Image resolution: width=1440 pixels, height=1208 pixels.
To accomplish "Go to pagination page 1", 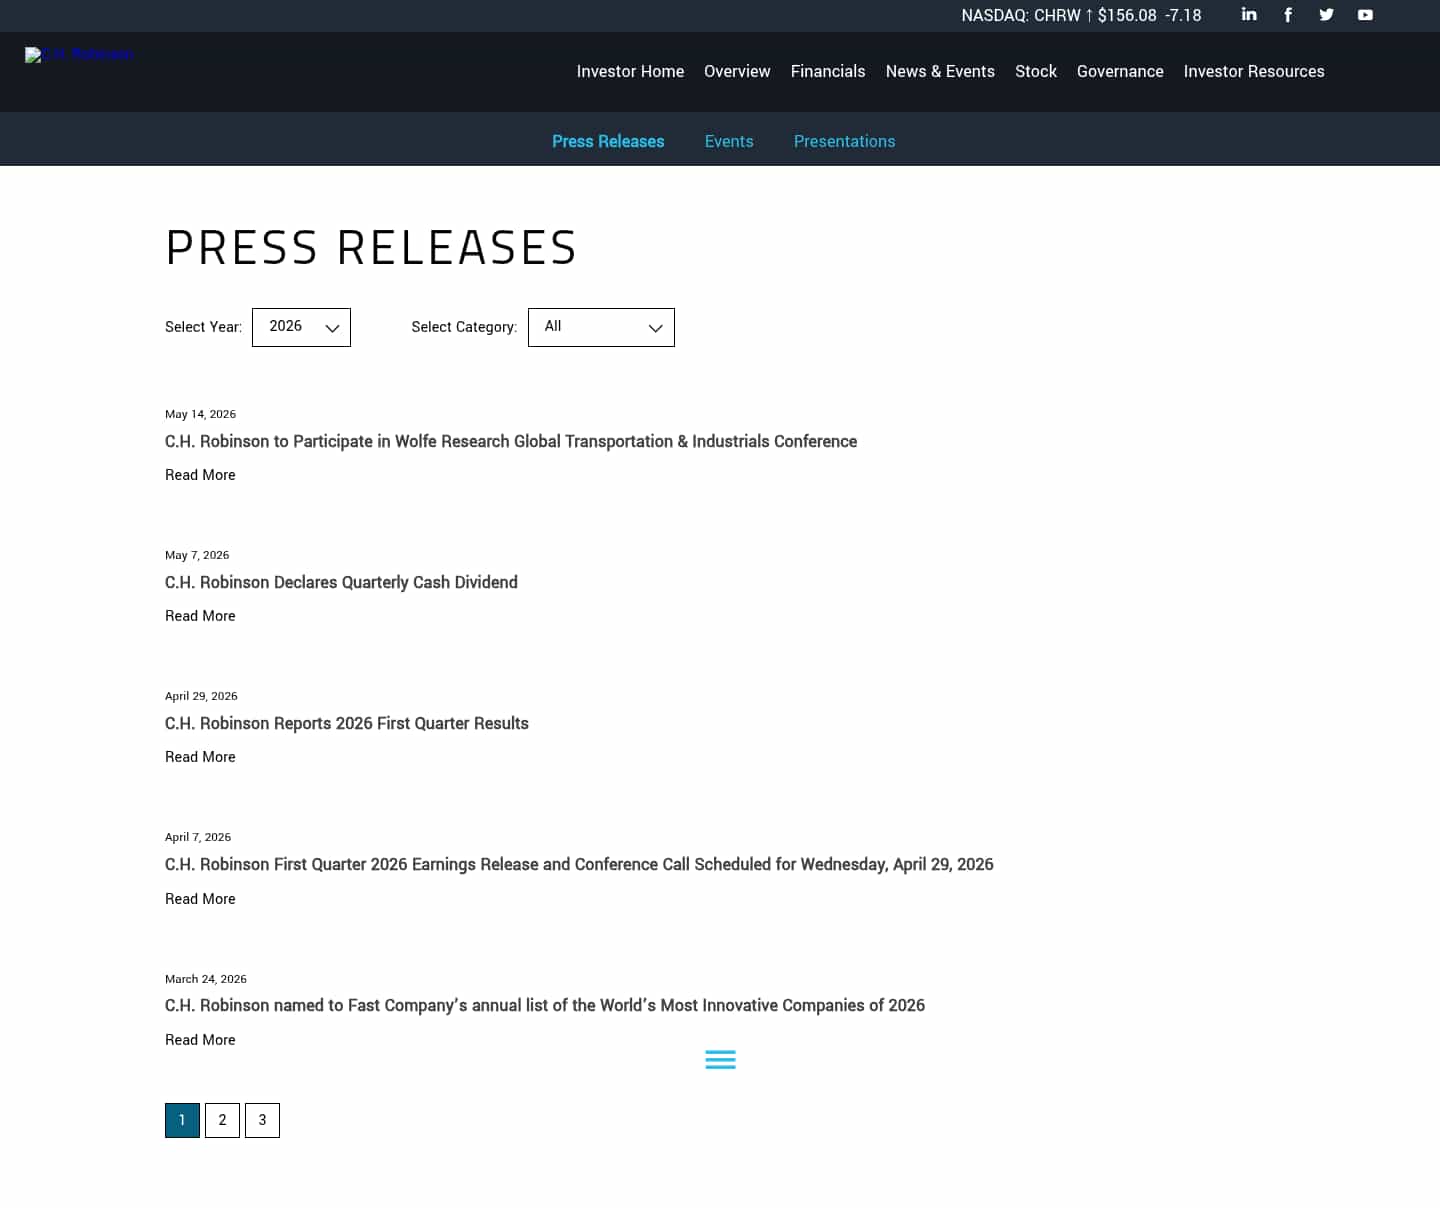I will 182,1120.
